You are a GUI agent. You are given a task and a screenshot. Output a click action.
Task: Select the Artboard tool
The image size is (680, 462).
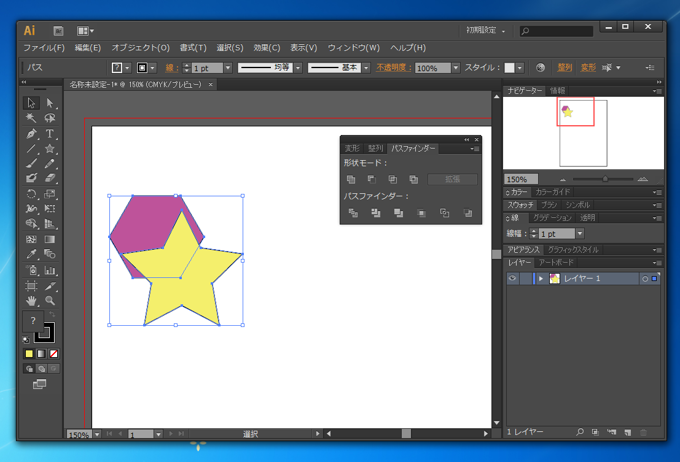click(x=31, y=285)
